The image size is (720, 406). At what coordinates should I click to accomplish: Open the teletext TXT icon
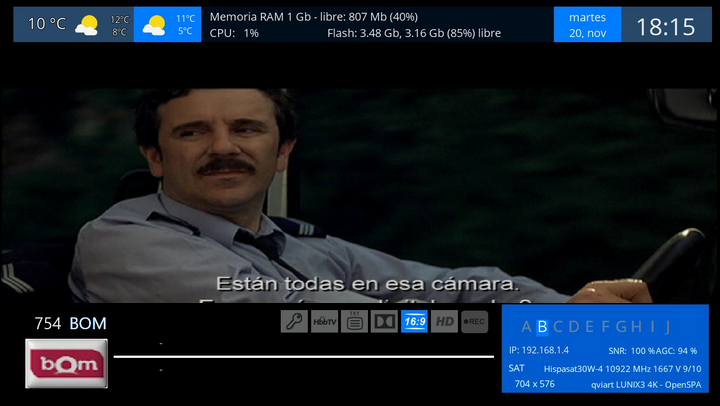(x=354, y=321)
